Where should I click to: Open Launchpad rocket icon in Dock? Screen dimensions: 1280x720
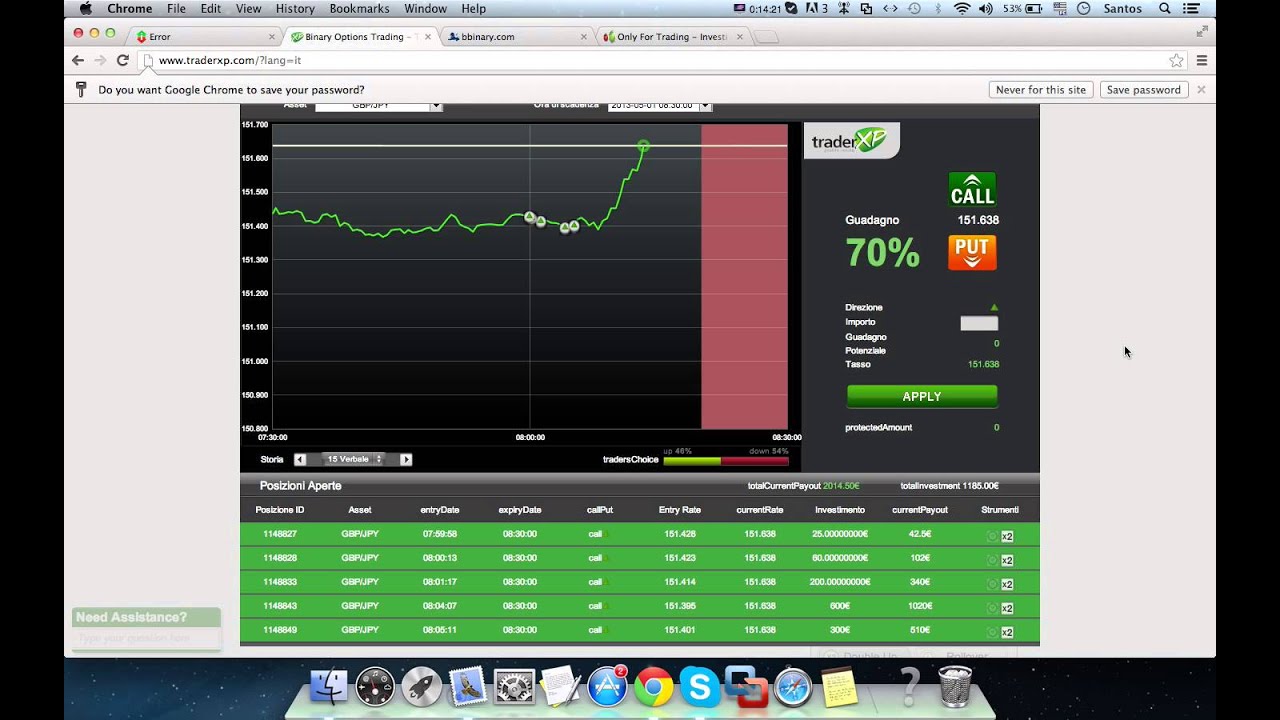tap(421, 687)
